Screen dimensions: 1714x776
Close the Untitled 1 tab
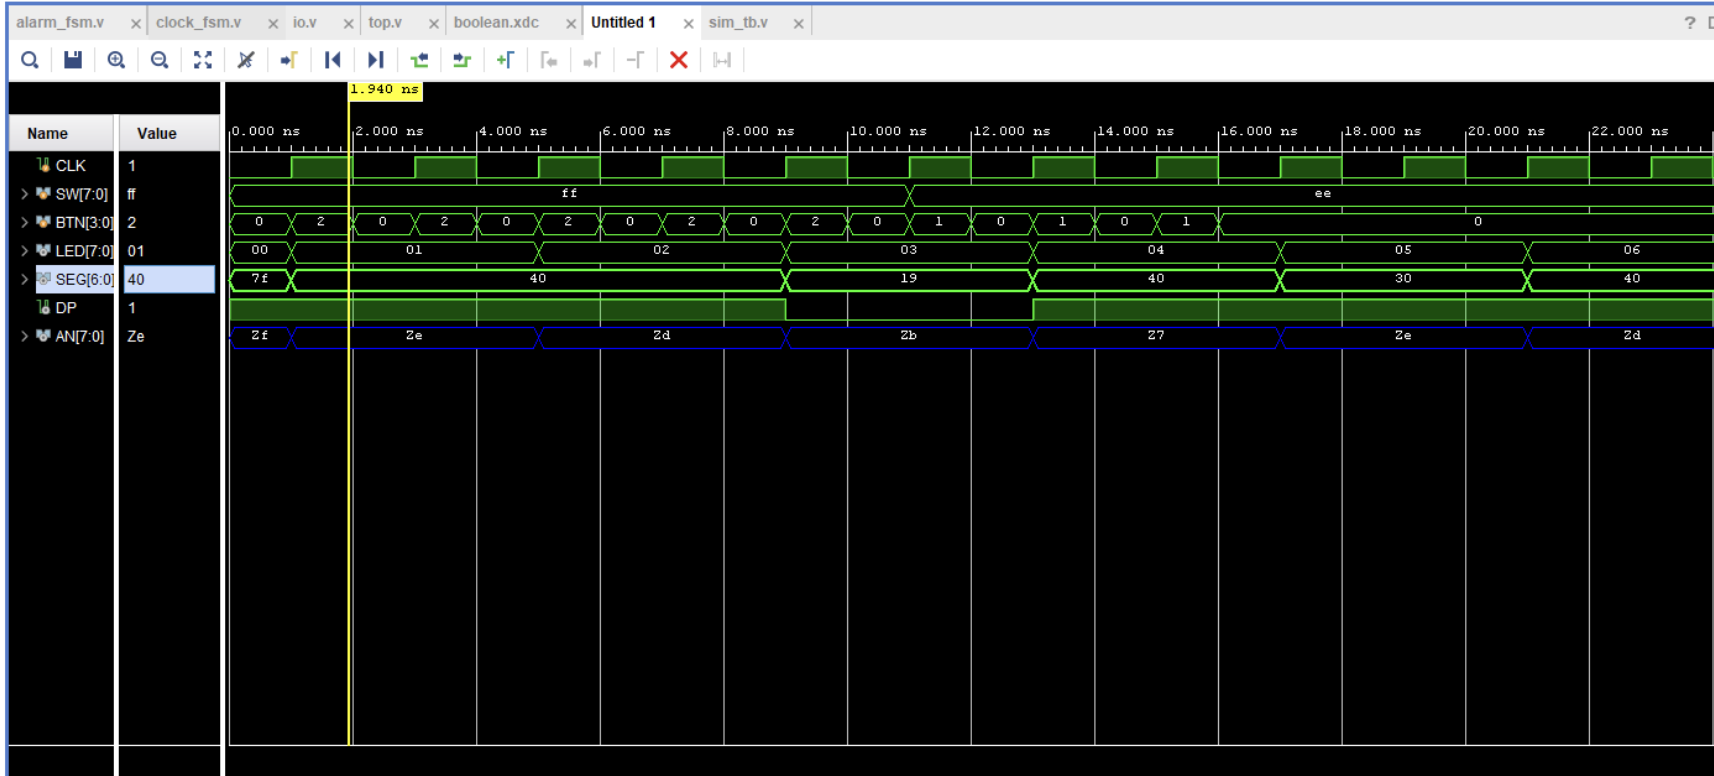(x=688, y=23)
